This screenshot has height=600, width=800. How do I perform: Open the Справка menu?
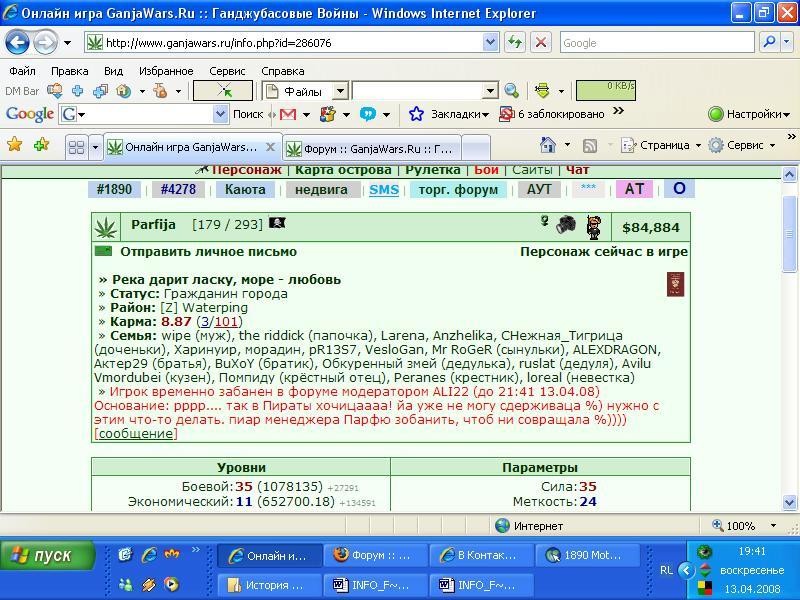pyautogui.click(x=283, y=71)
